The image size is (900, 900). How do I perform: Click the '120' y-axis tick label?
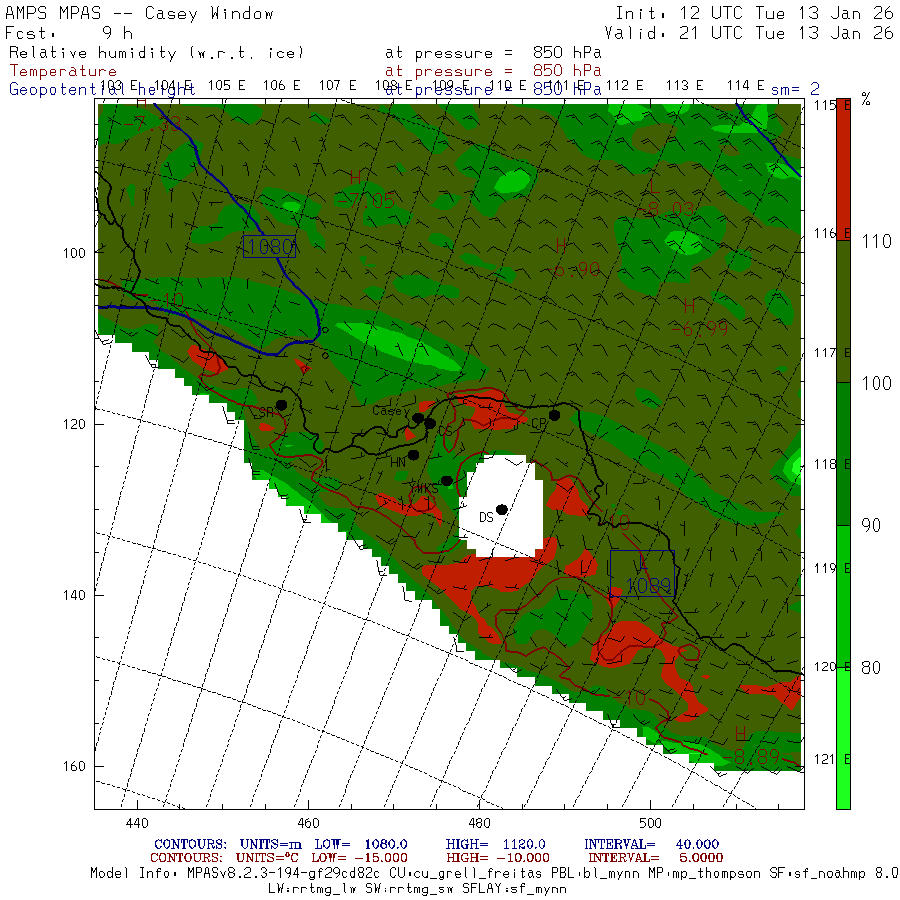coord(75,424)
